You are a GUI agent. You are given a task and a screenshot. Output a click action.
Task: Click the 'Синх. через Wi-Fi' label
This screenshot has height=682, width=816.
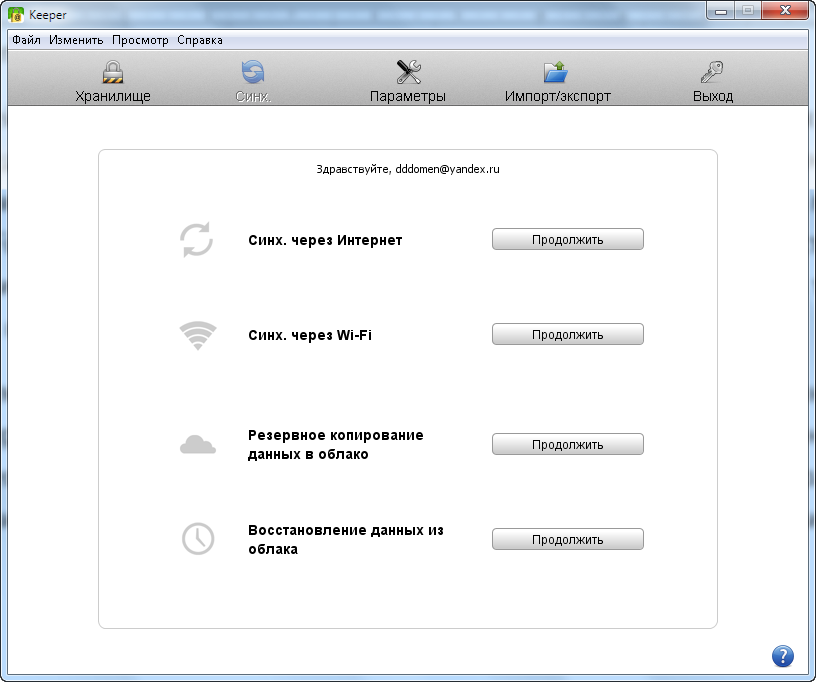[310, 335]
